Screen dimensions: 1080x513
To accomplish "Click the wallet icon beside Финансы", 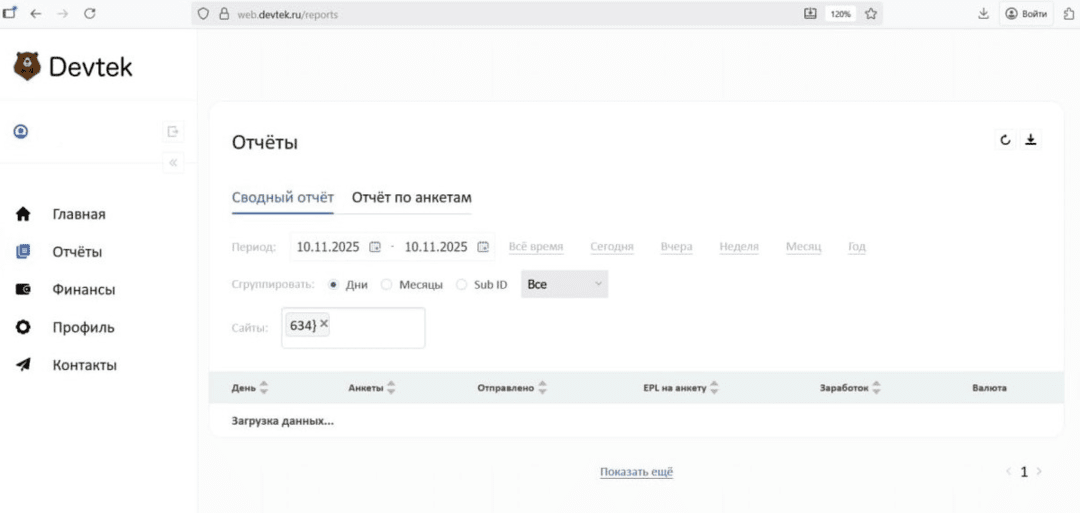I will pyautogui.click(x=23, y=290).
